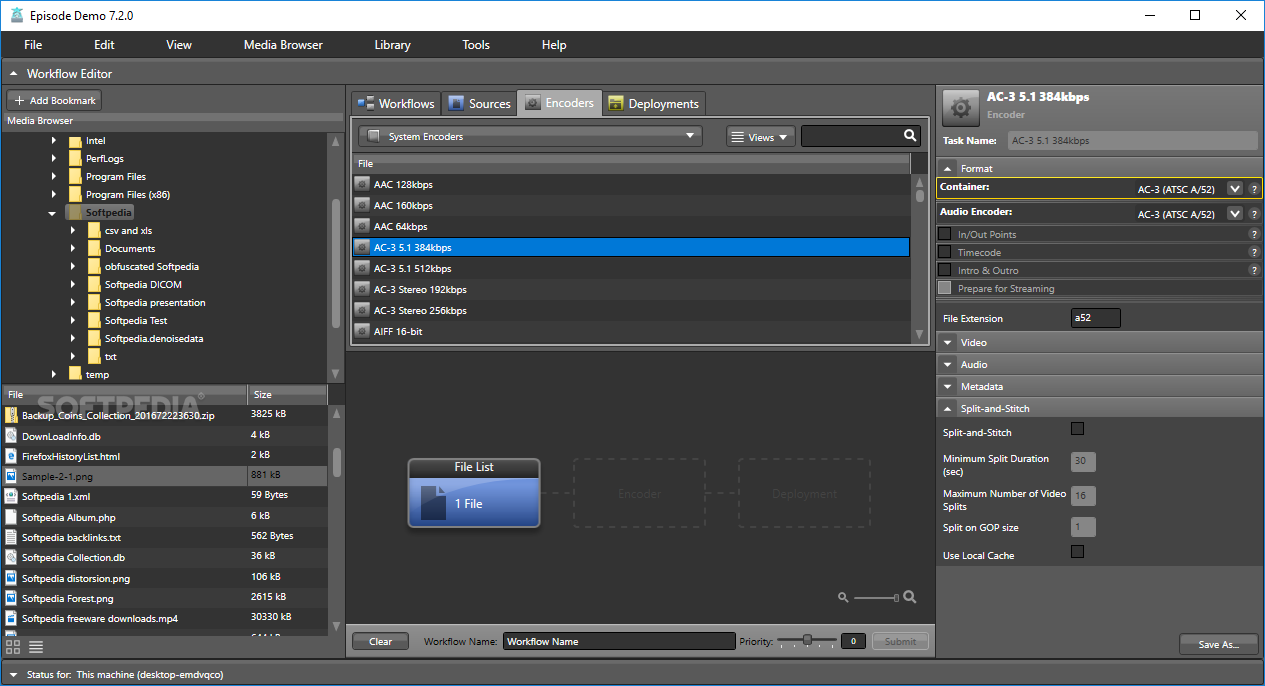Switch media browser to thumbnail grid view
1265x686 pixels.
click(14, 647)
